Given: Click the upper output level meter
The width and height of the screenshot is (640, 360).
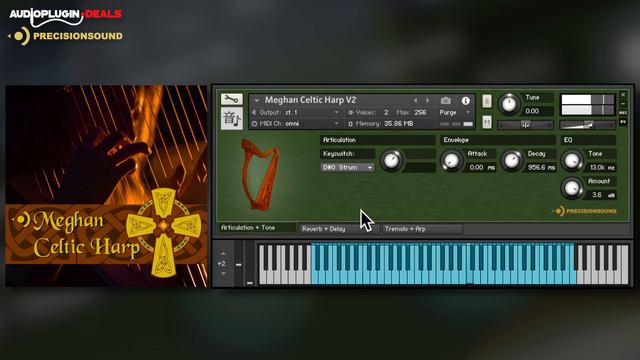Looking at the screenshot, I should [587, 100].
